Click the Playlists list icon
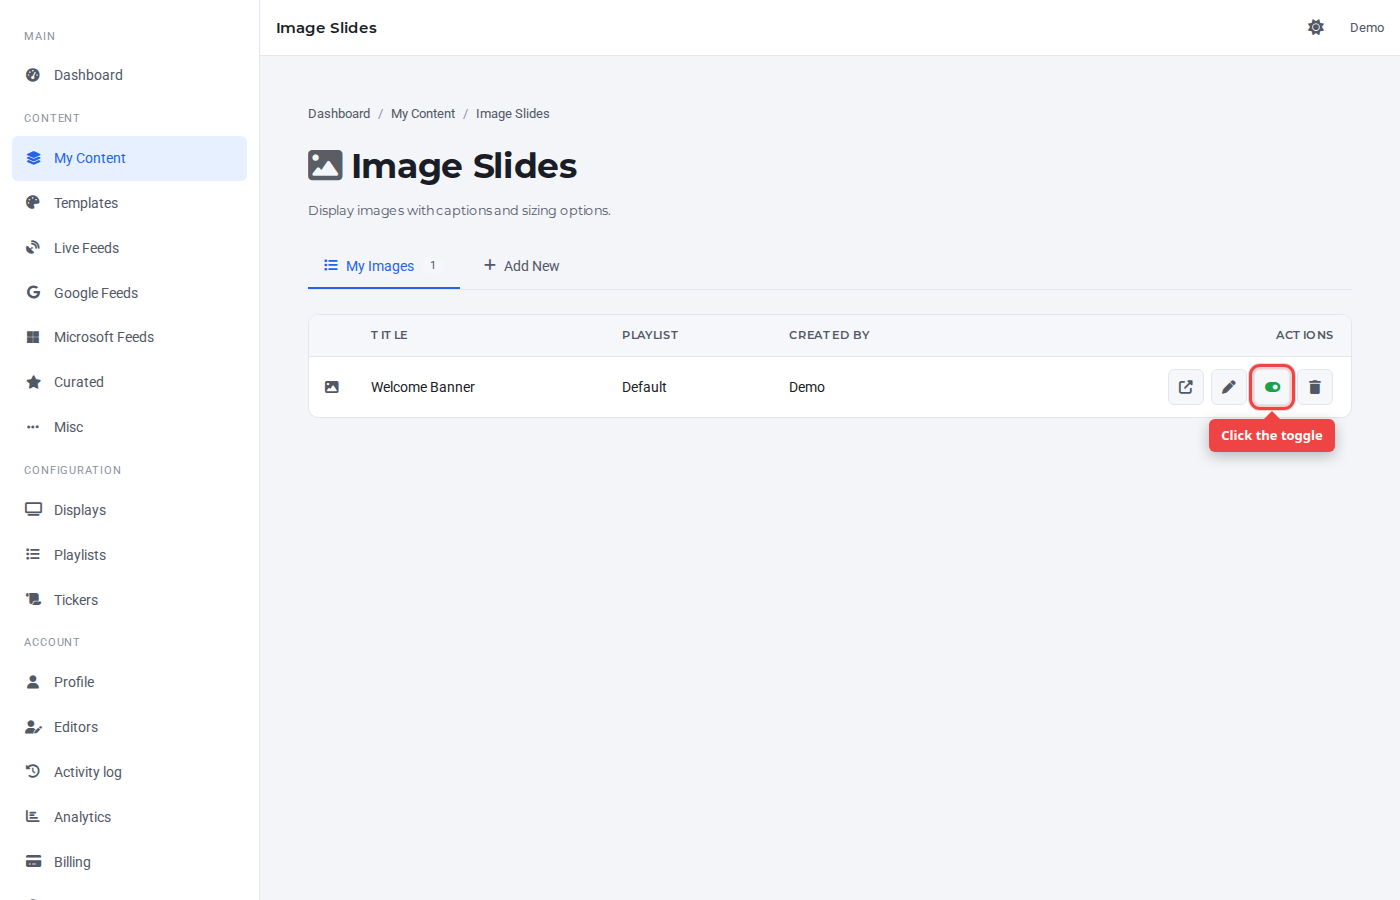This screenshot has height=900, width=1400. point(33,555)
